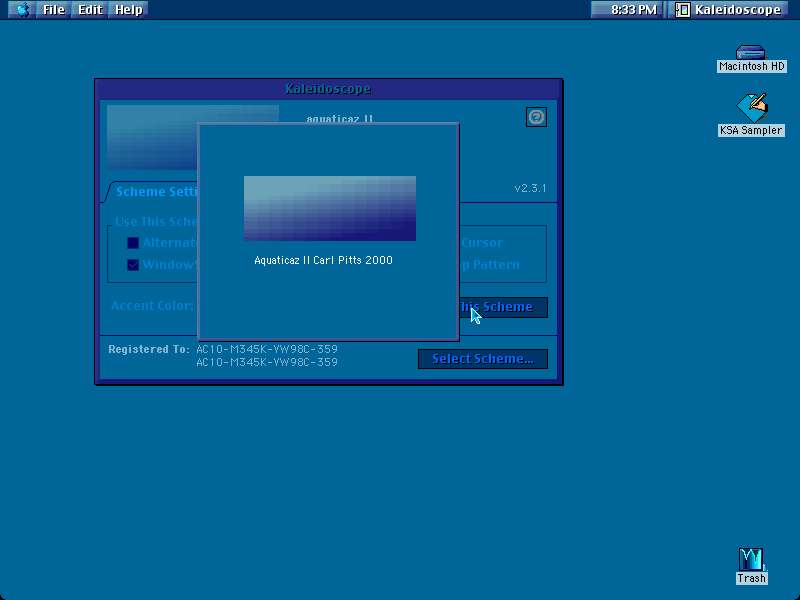Open the Kaleidoscope application menu
The image size is (800, 600).
(x=730, y=9)
